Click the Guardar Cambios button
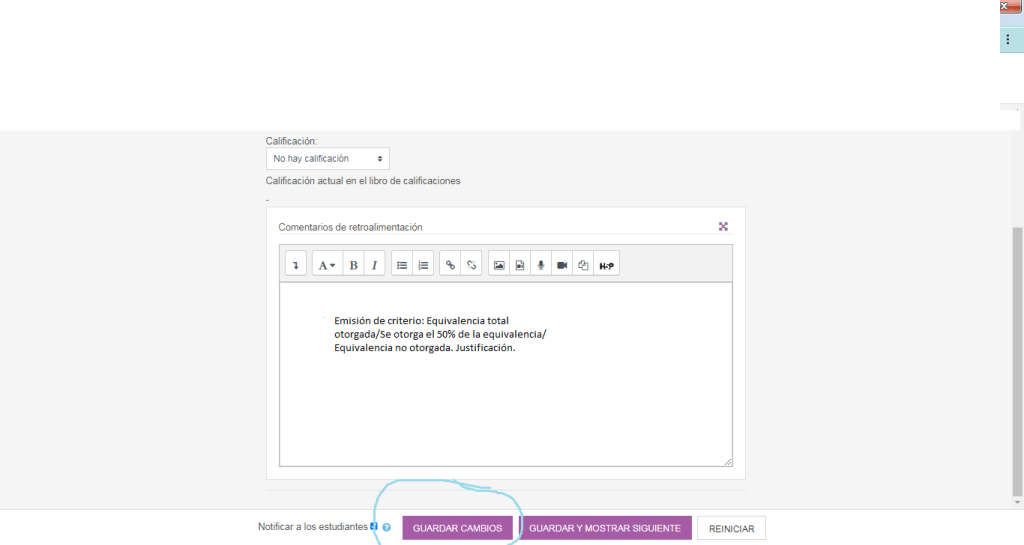Screen dimensions: 1024x545 [457, 528]
